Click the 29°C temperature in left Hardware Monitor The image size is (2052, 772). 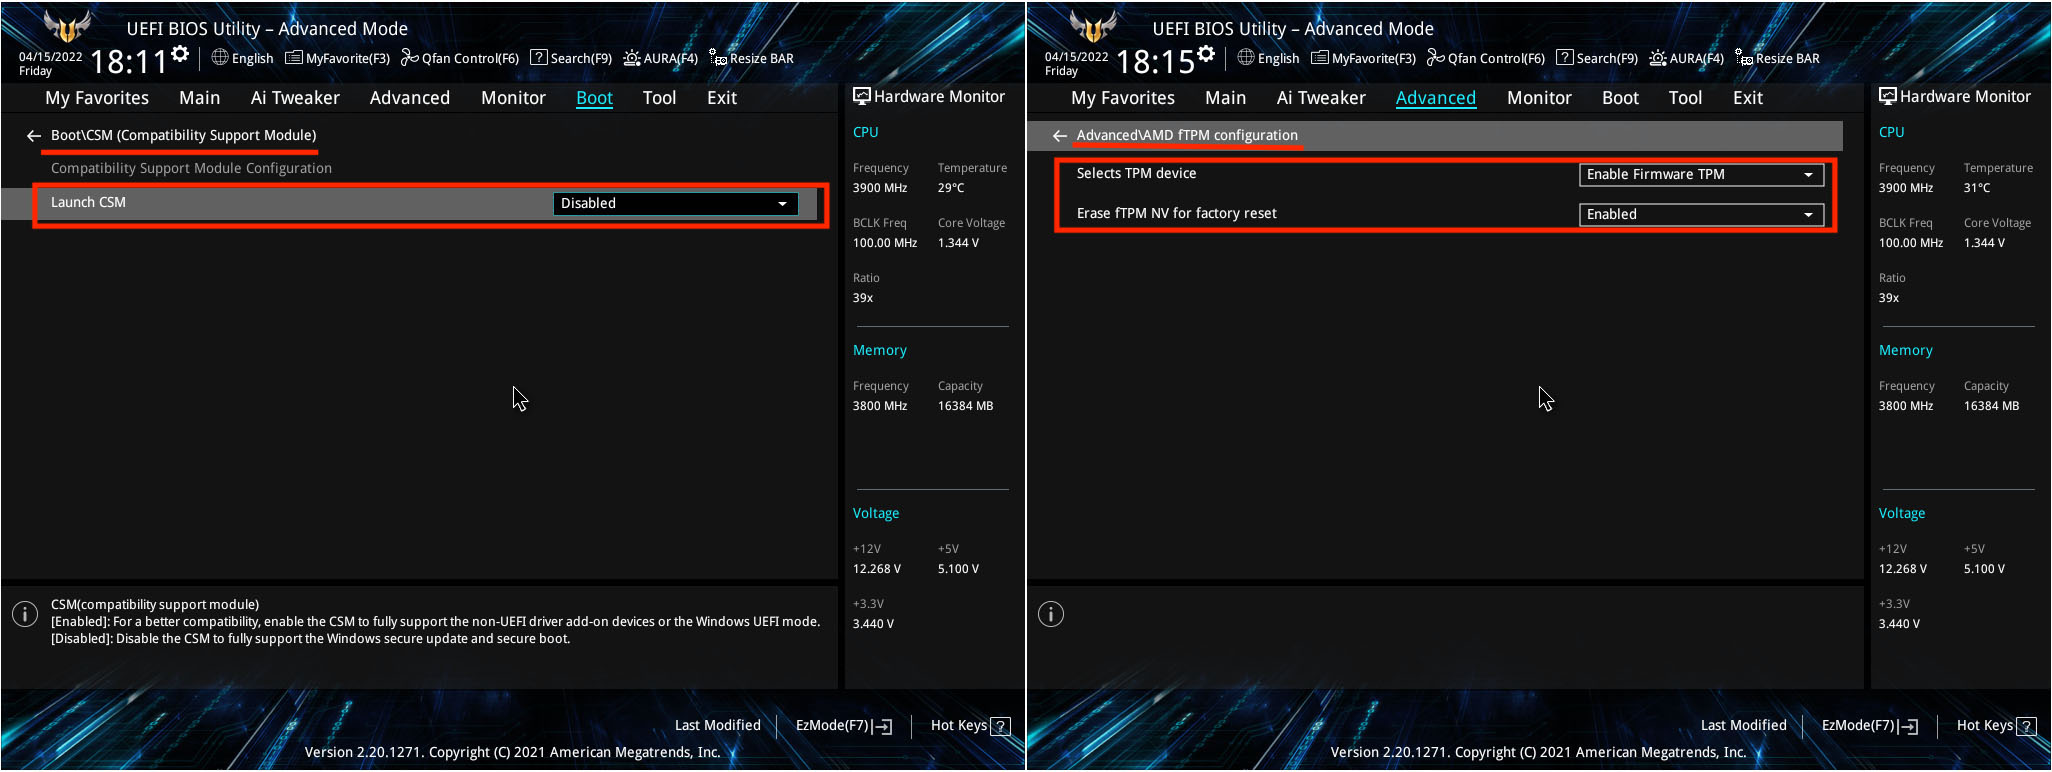[951, 188]
